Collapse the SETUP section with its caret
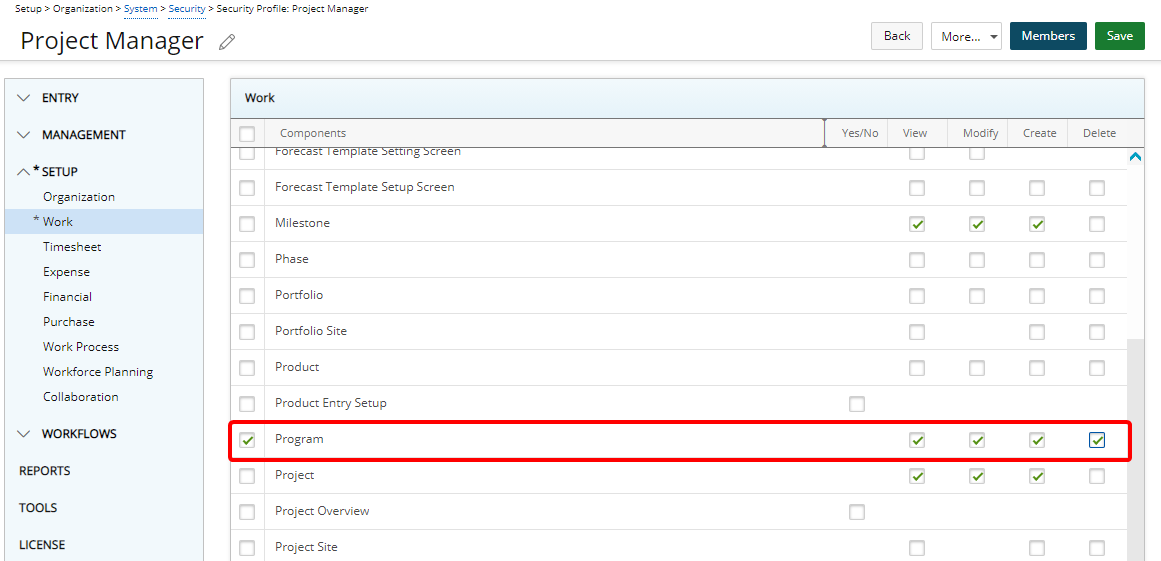The image size is (1161, 561). click(x=23, y=172)
